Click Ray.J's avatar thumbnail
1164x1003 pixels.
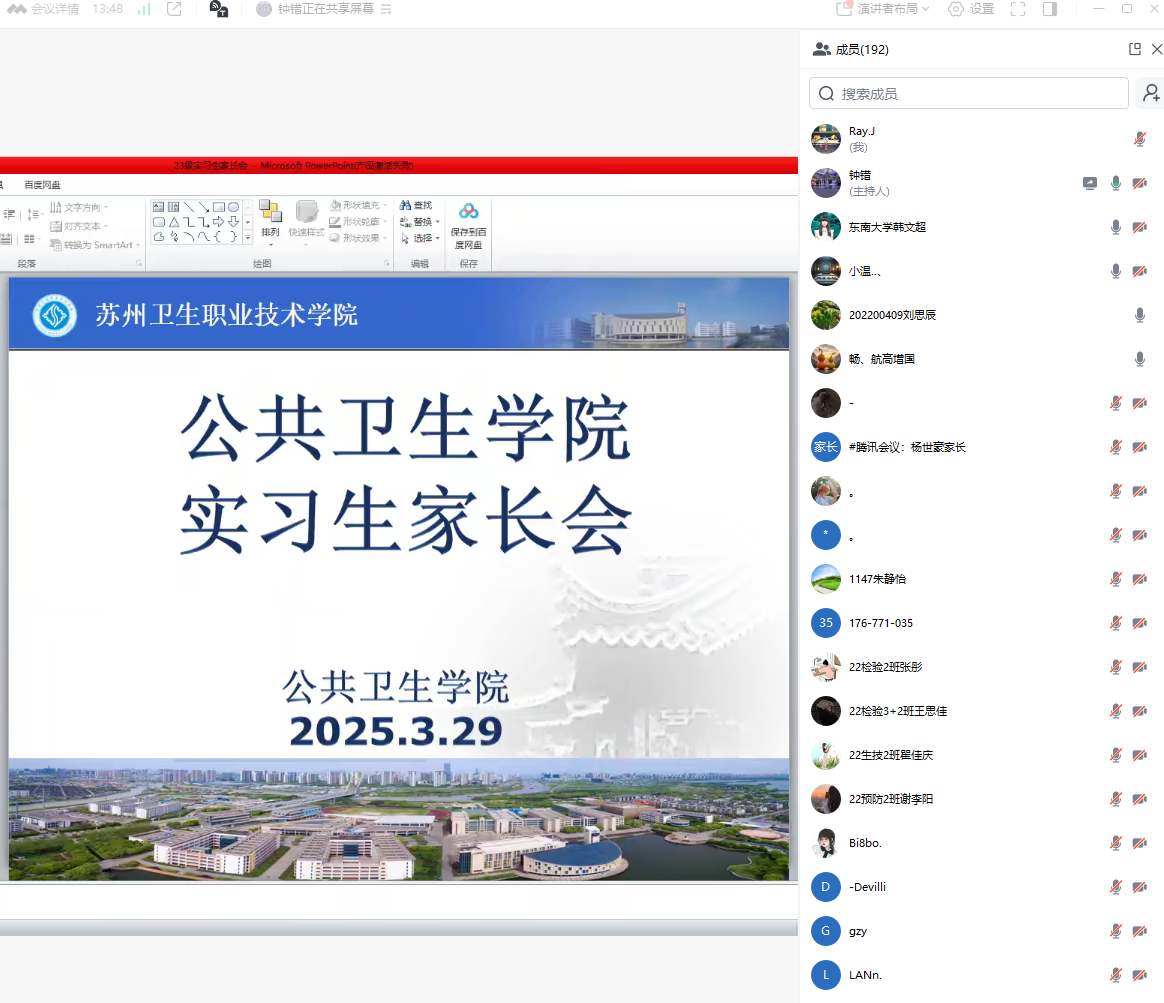pyautogui.click(x=825, y=139)
